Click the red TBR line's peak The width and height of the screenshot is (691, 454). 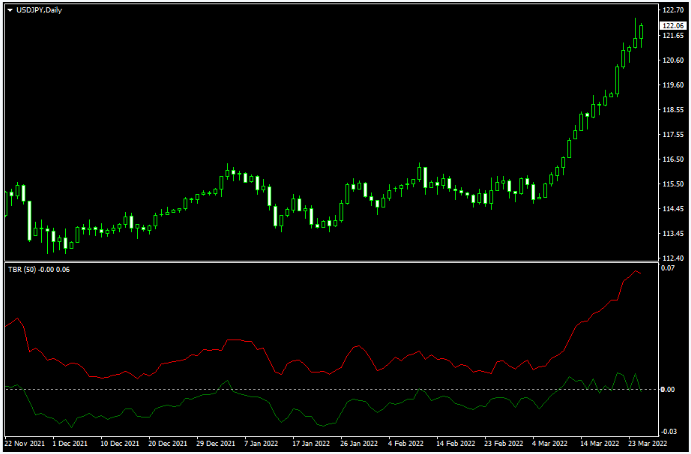point(636,271)
